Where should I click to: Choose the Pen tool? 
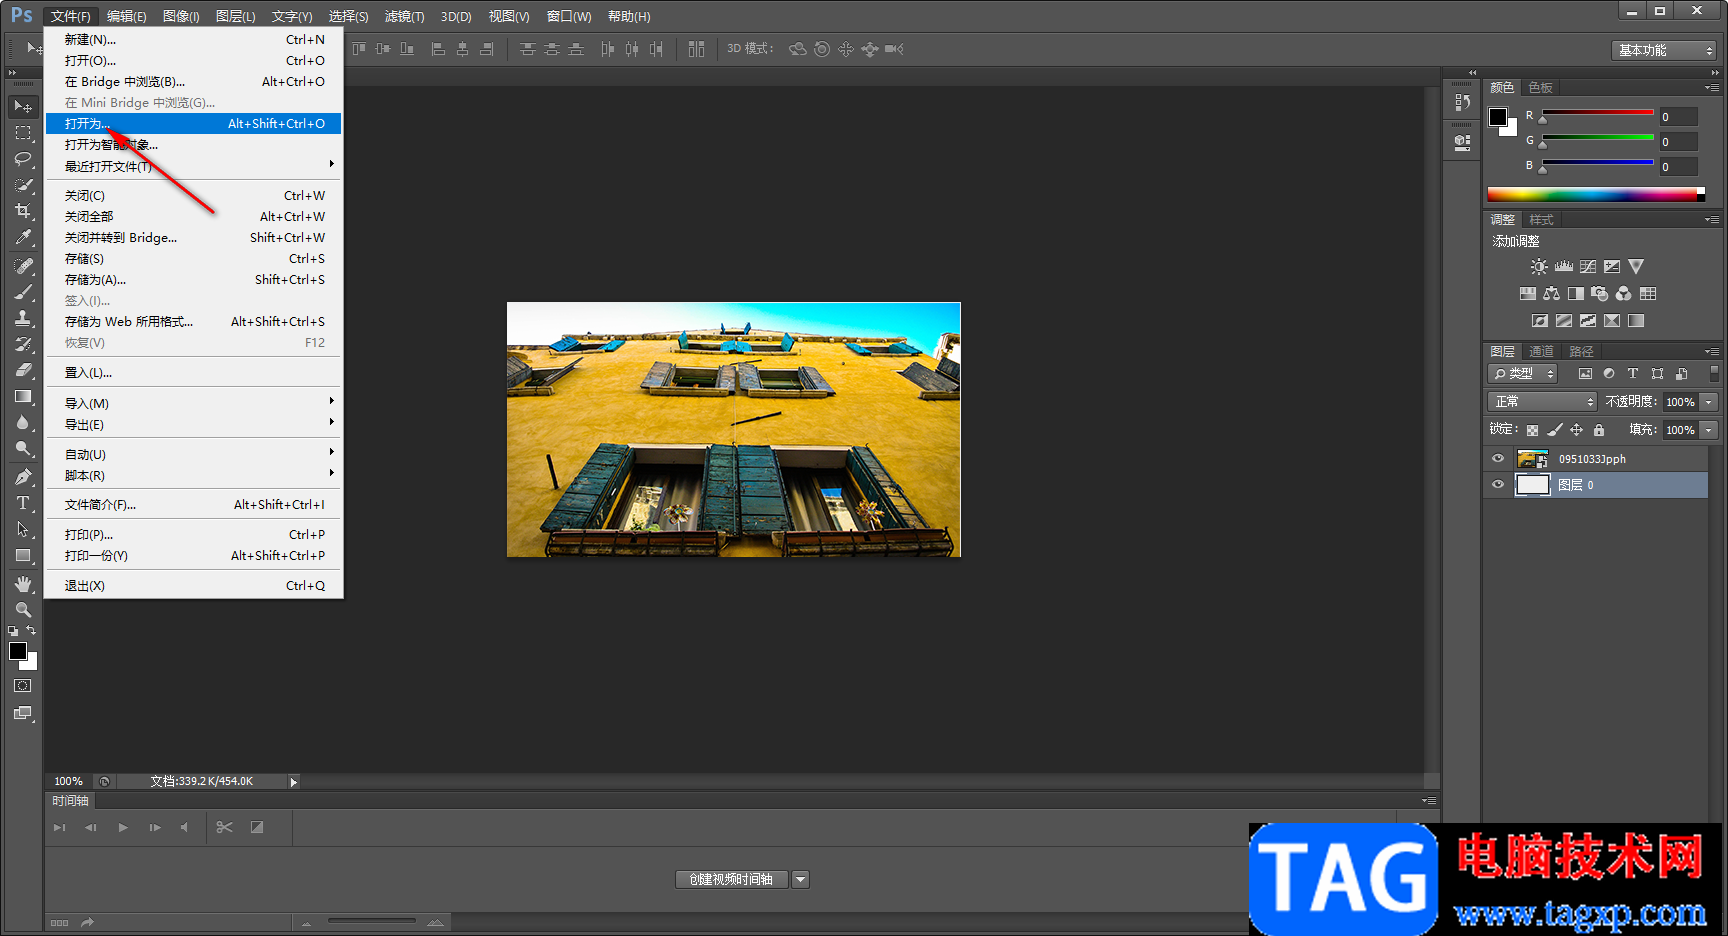pos(22,477)
